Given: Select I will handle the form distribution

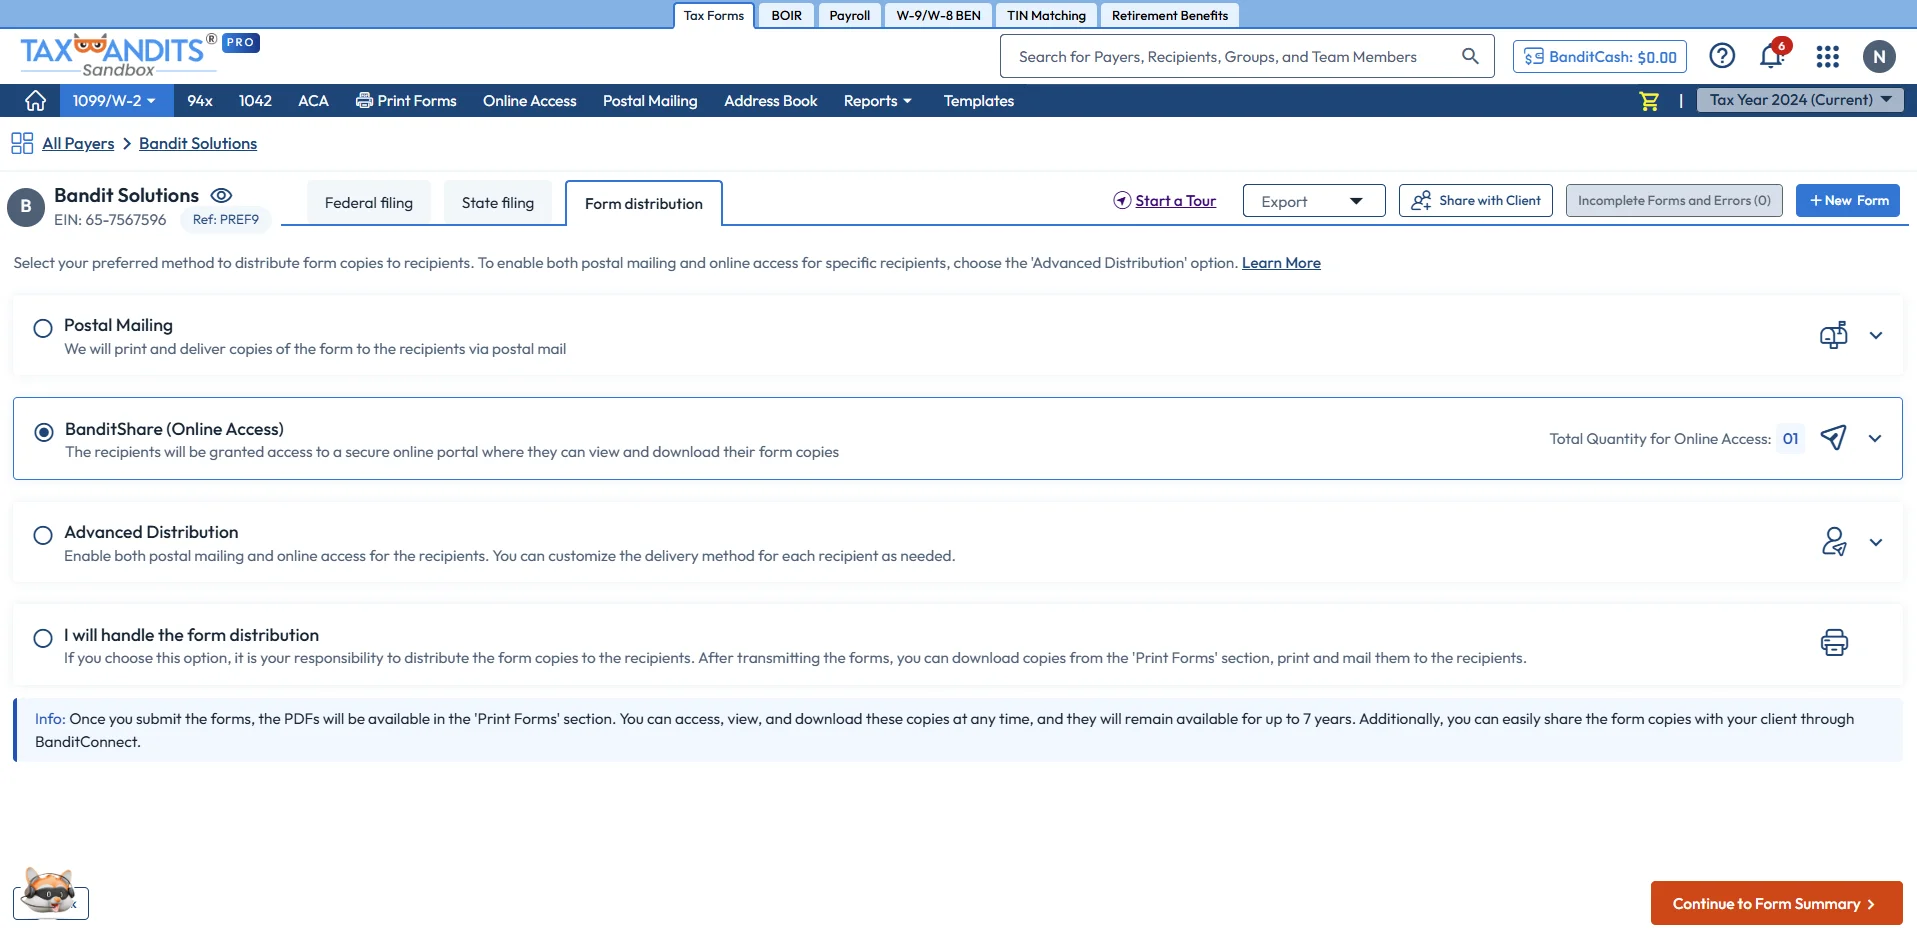Looking at the screenshot, I should [43, 638].
